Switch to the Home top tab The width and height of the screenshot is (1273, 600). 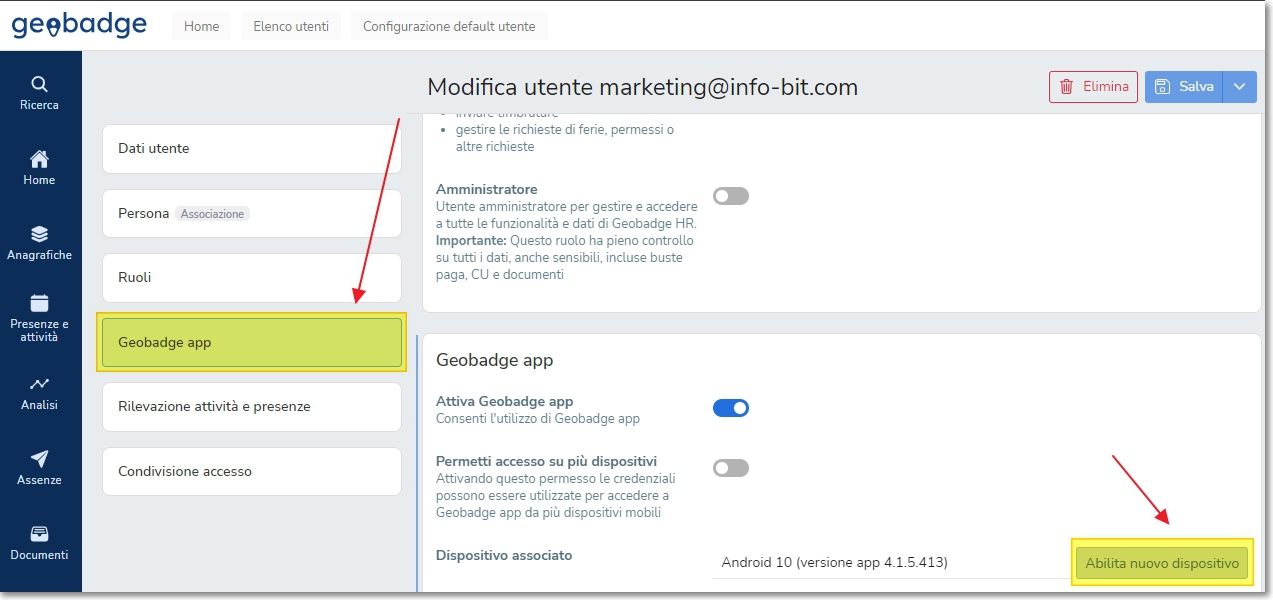pyautogui.click(x=201, y=26)
